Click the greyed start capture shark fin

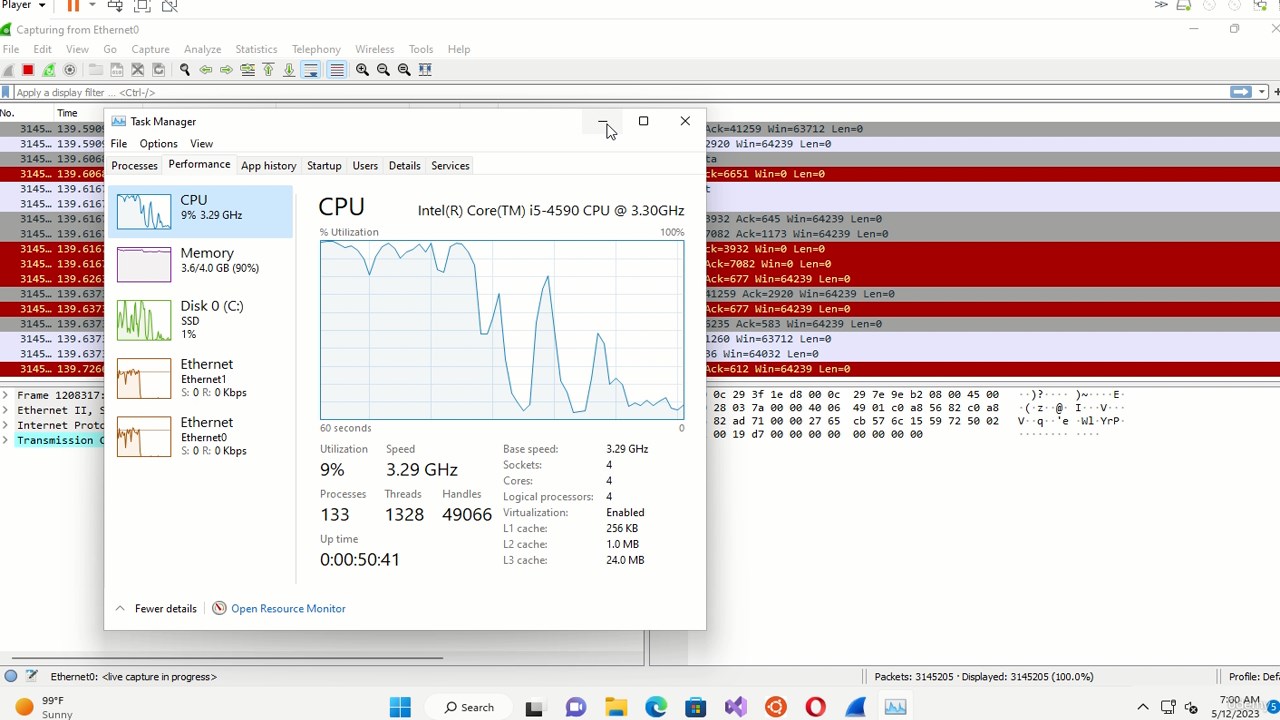pos(8,70)
